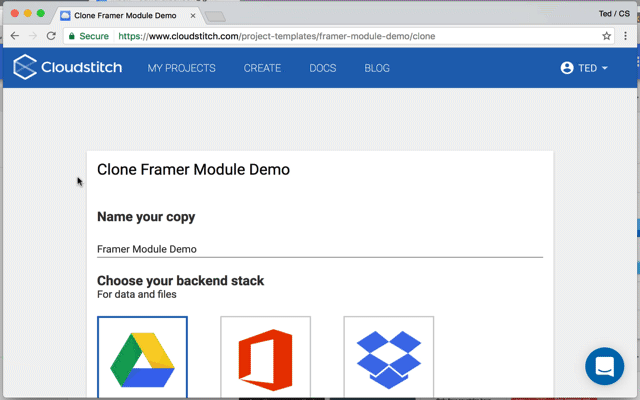Open MY PROJECTS page

182,68
